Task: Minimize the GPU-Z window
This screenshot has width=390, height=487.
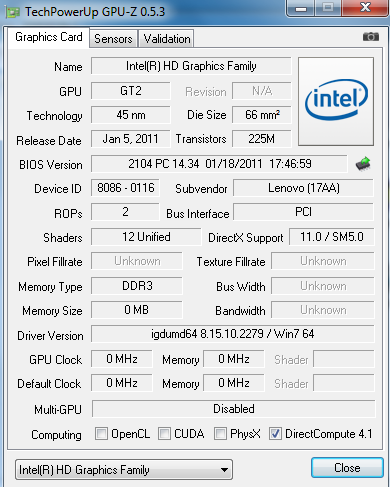Action: point(301,8)
